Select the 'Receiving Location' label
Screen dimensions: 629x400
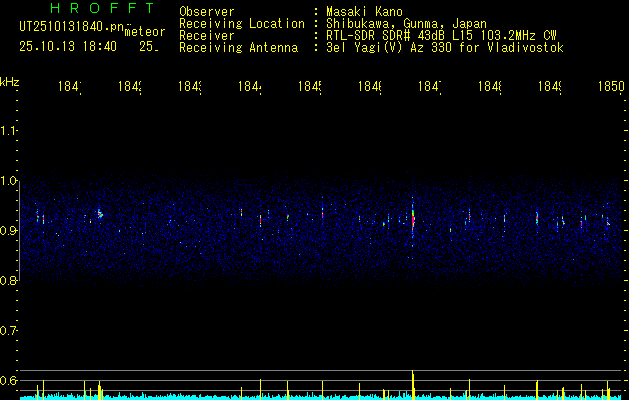pyautogui.click(x=241, y=23)
